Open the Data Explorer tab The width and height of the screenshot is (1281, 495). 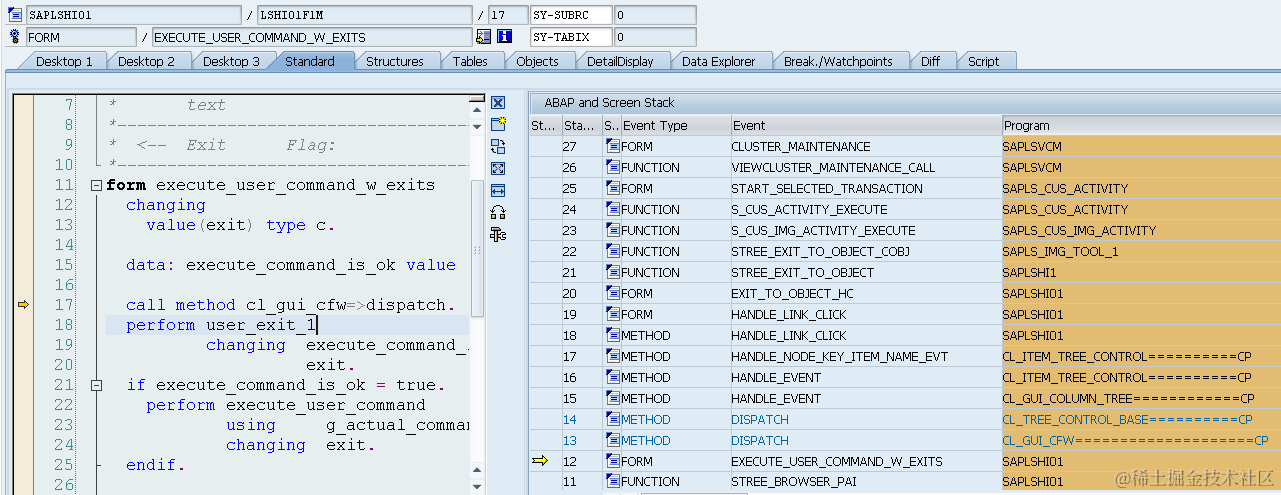(719, 61)
